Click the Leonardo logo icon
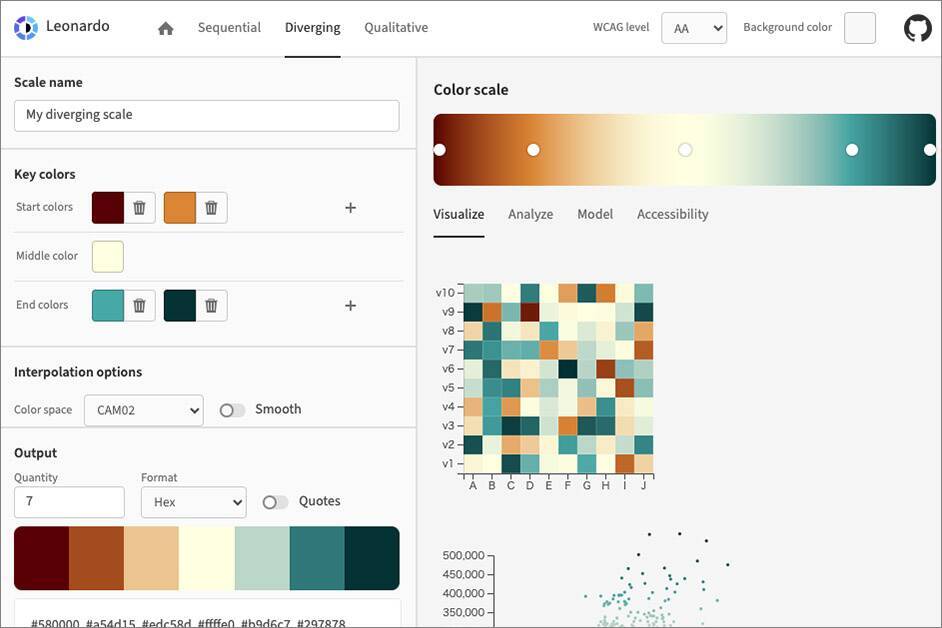Viewport: 942px width, 628px height. pyautogui.click(x=26, y=28)
